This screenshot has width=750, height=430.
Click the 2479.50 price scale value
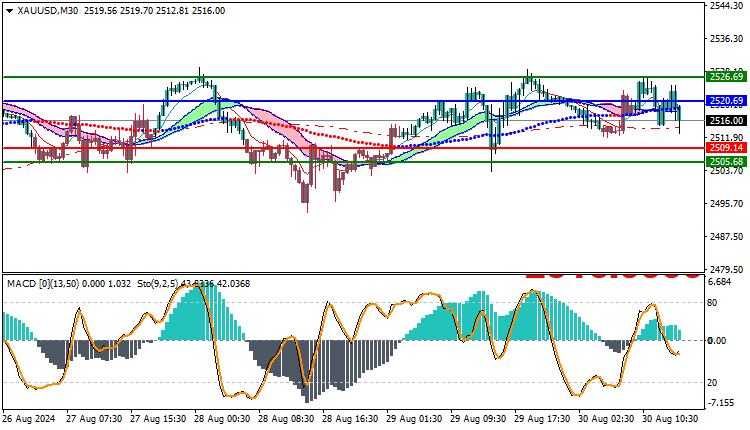727,270
